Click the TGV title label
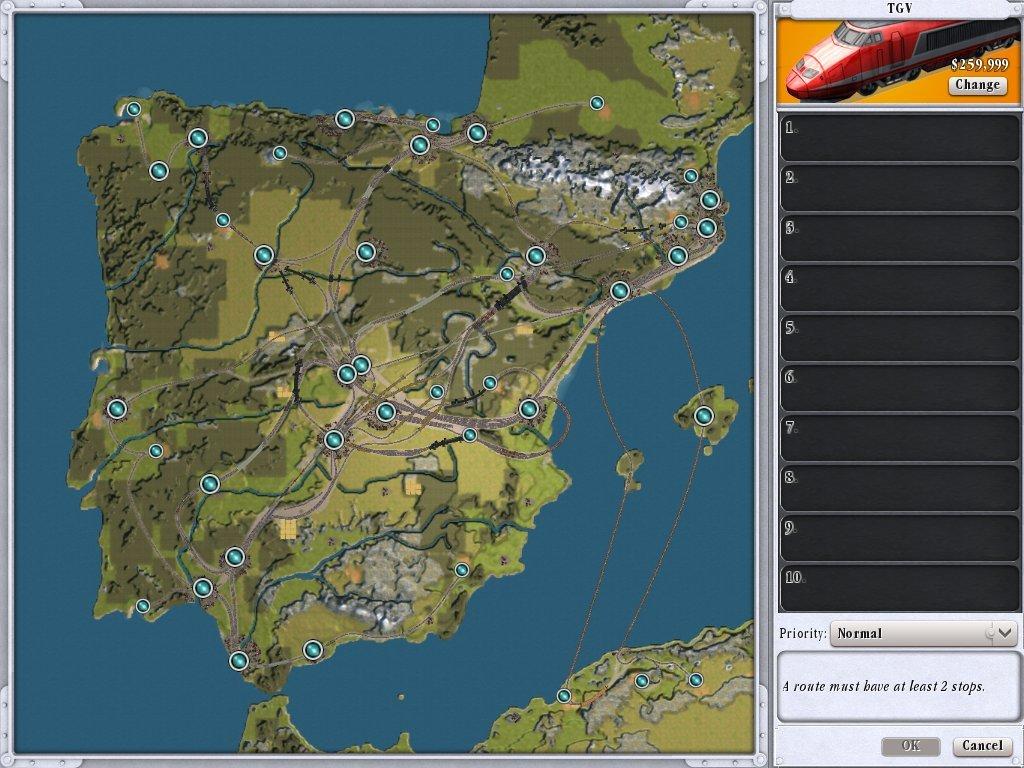This screenshot has height=768, width=1024. [x=899, y=8]
